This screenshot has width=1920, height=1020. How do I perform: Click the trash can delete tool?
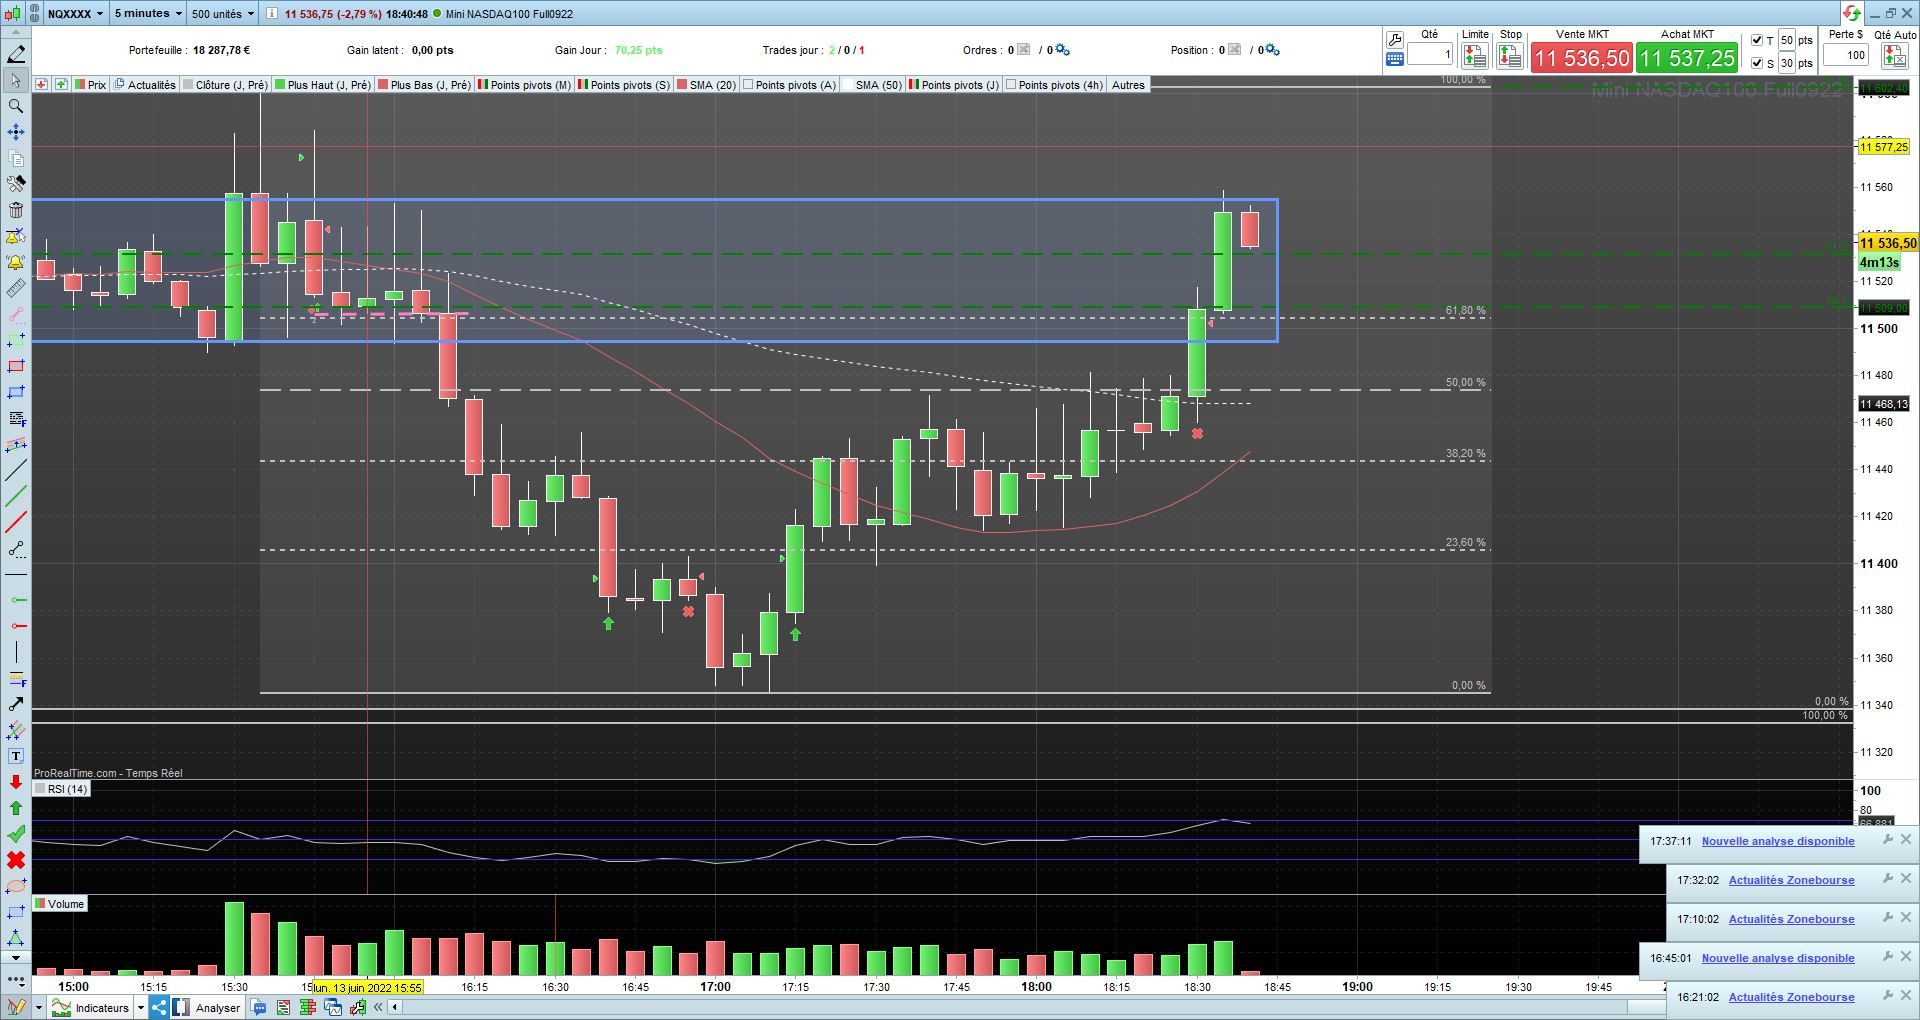click(16, 210)
